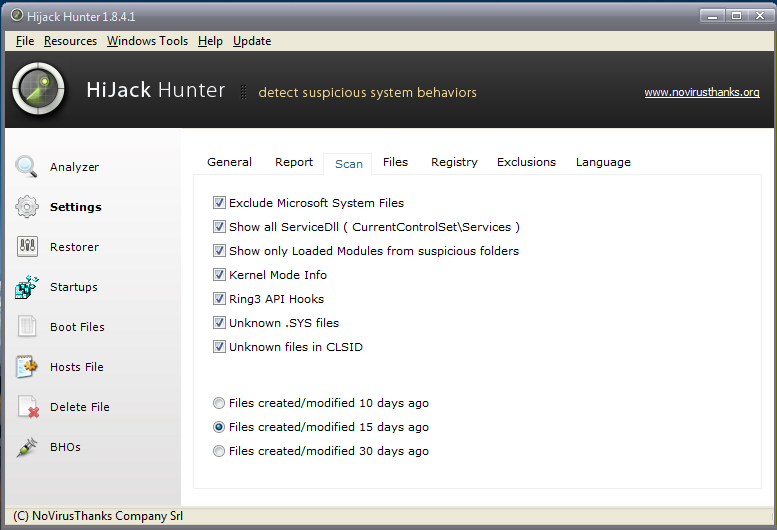Viewport: 777px width, 530px height.
Task: Click the Analyzer magnifying glass icon
Action: click(26, 166)
